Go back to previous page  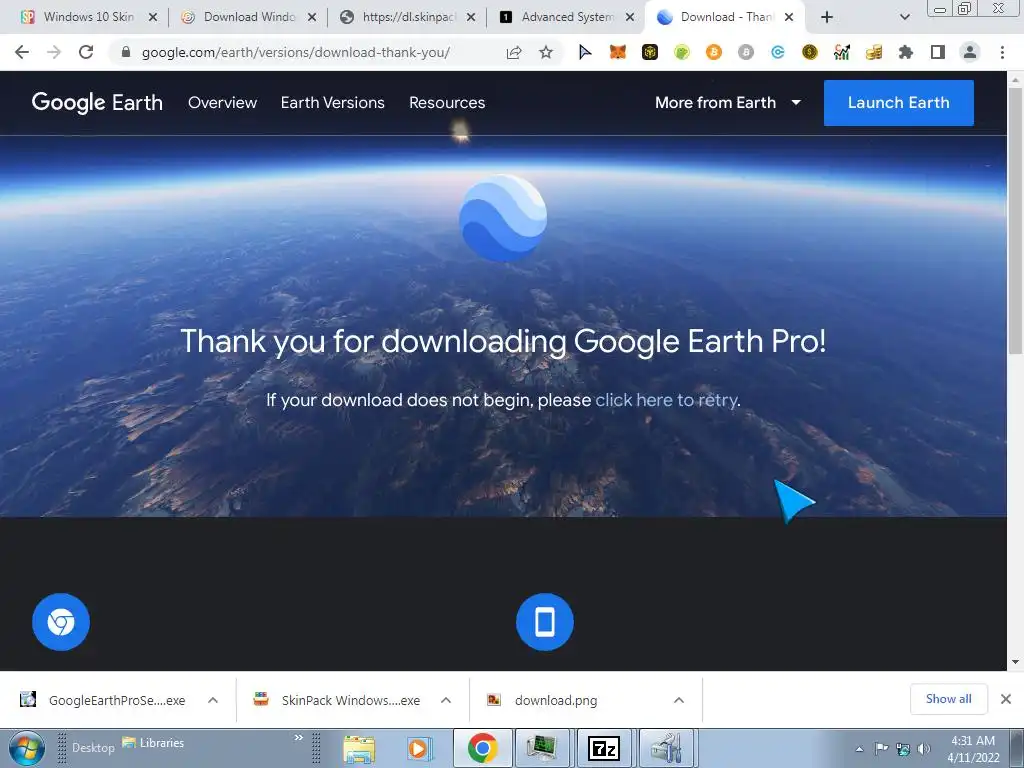click(x=22, y=52)
